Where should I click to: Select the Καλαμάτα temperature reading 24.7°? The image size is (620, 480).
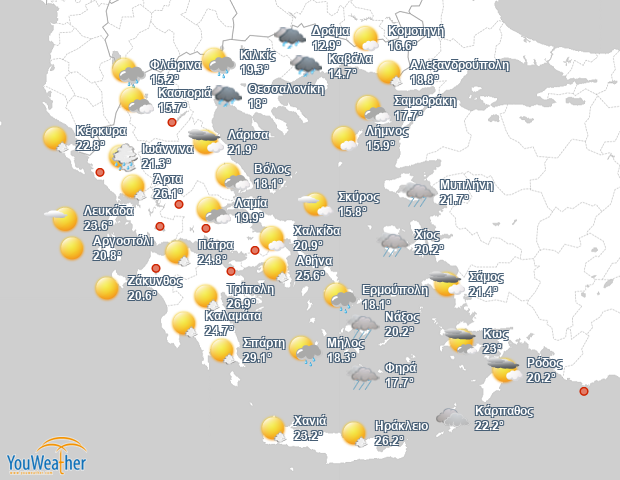pyautogui.click(x=219, y=330)
